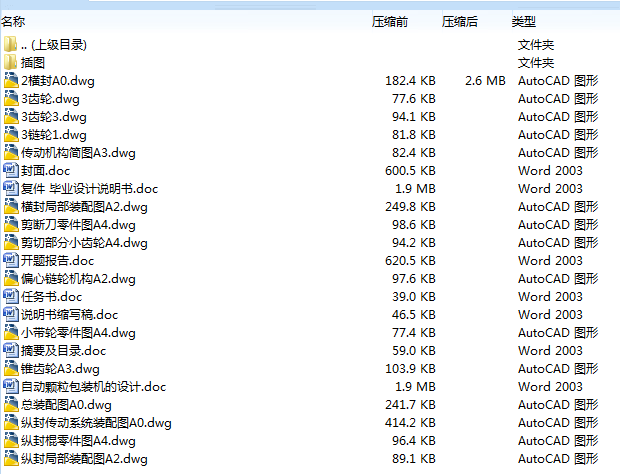Click the 复件 毕业设计说明书.doc Word icon
The height and width of the screenshot is (474, 620).
[x=11, y=188]
